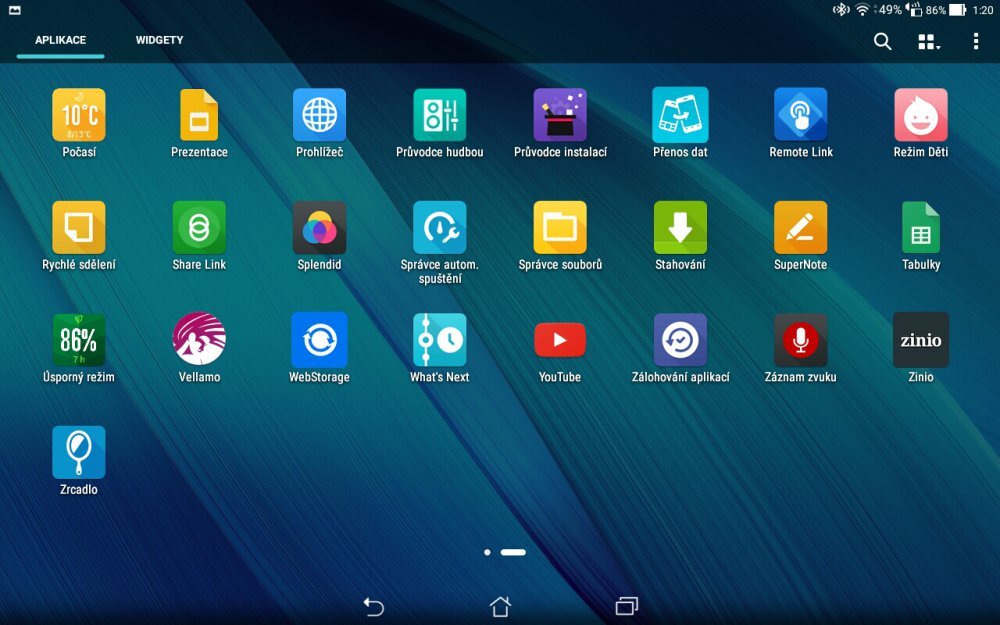This screenshot has width=1000, height=625.
Task: Open the Splendid display tool
Action: [319, 227]
